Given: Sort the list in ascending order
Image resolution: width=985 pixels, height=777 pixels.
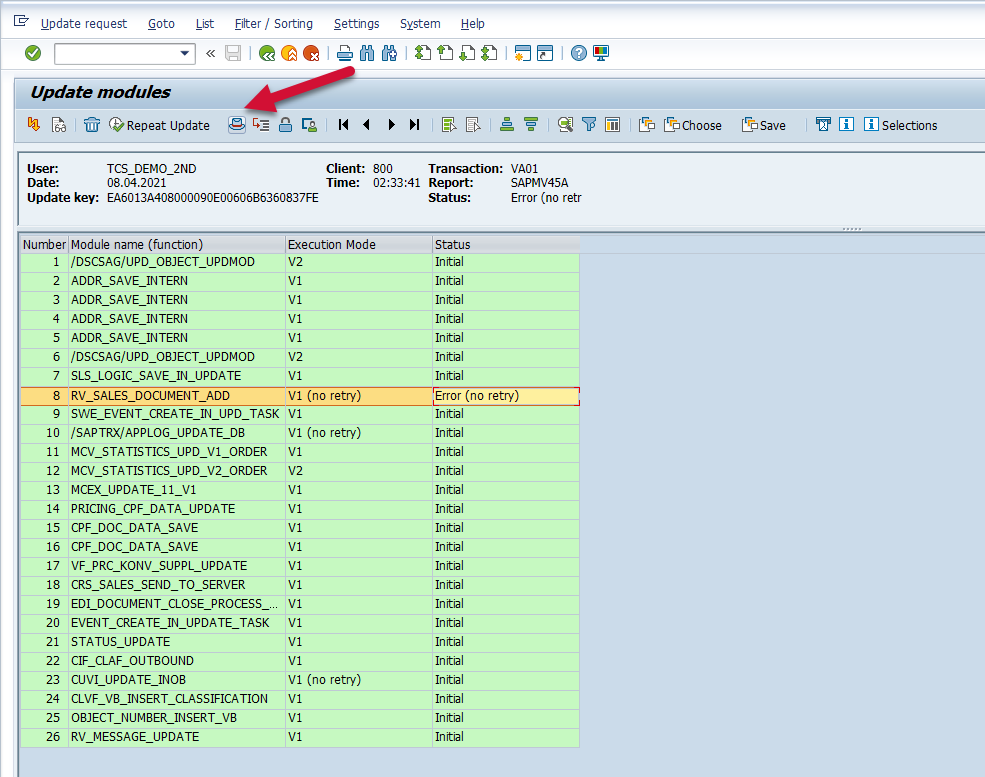Looking at the screenshot, I should coord(507,125).
